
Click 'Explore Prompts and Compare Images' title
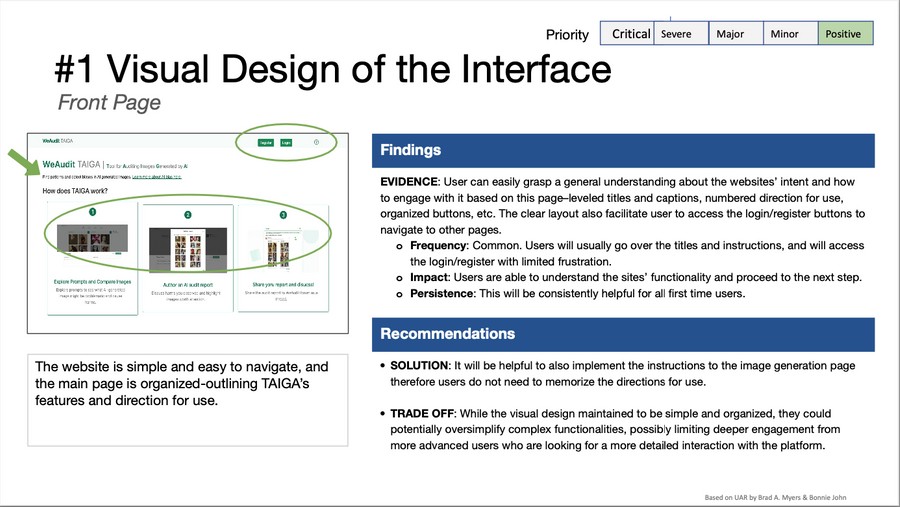coord(92,282)
